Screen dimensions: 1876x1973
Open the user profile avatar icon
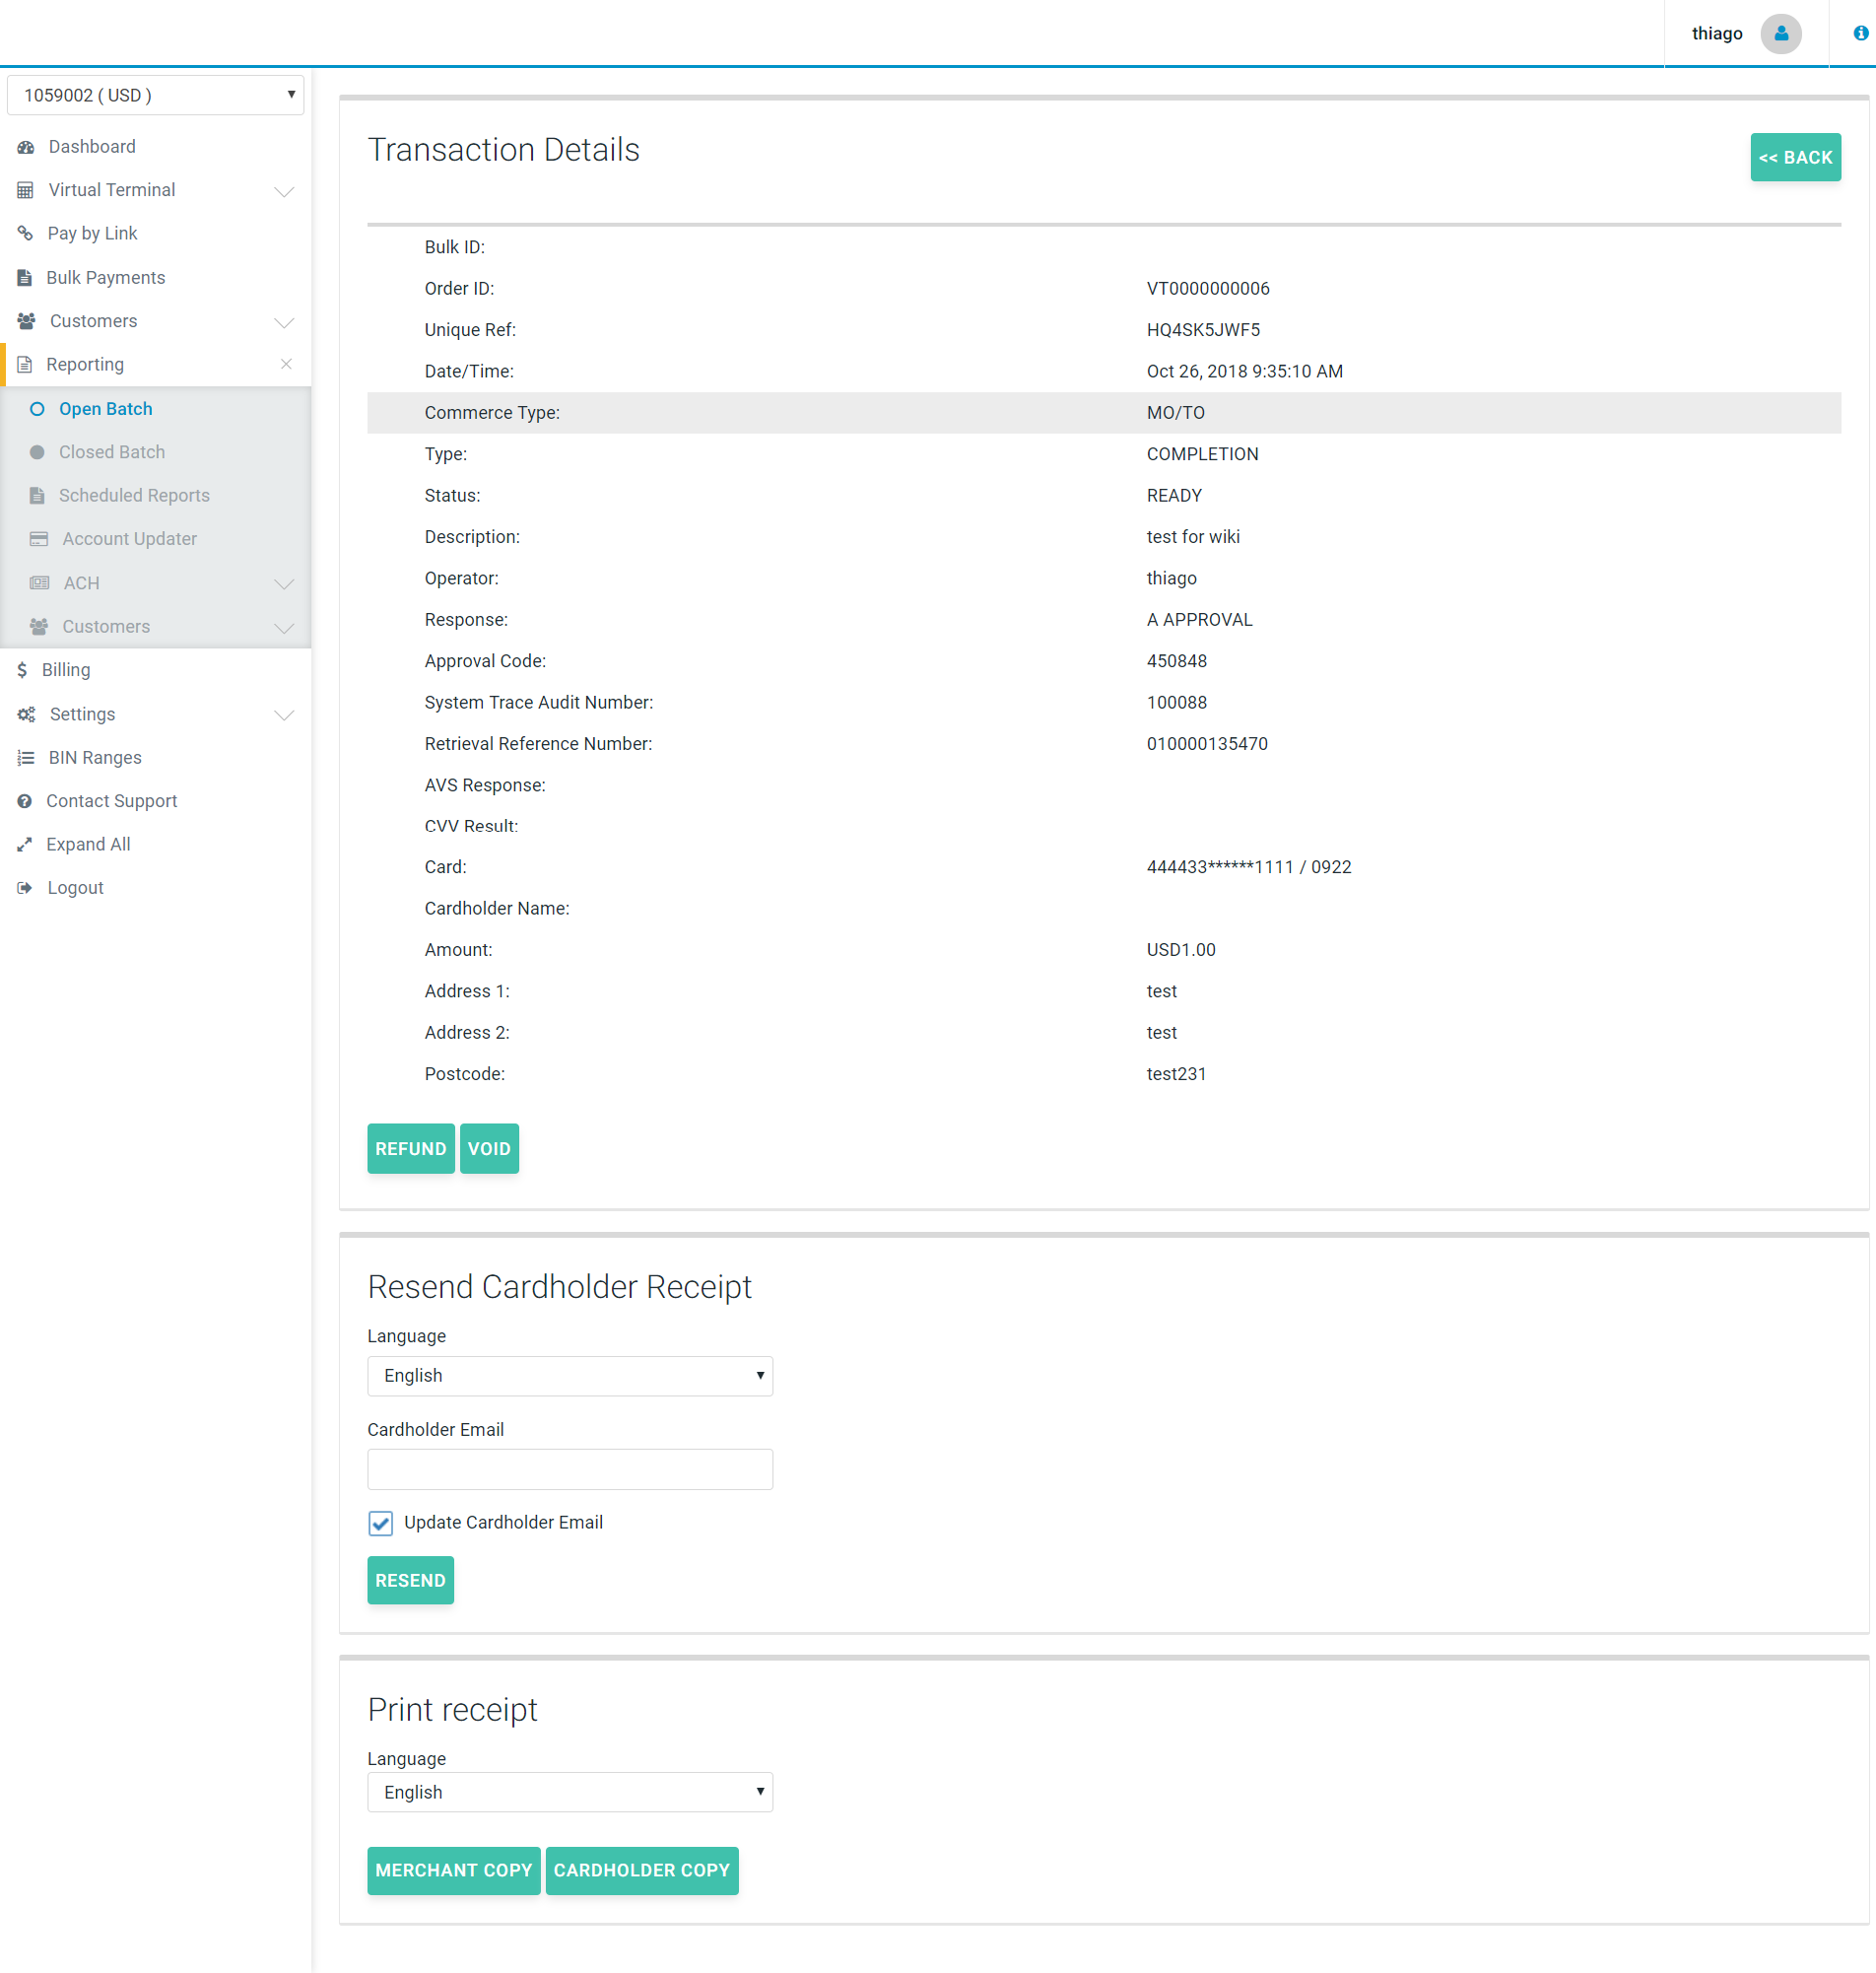1780,34
